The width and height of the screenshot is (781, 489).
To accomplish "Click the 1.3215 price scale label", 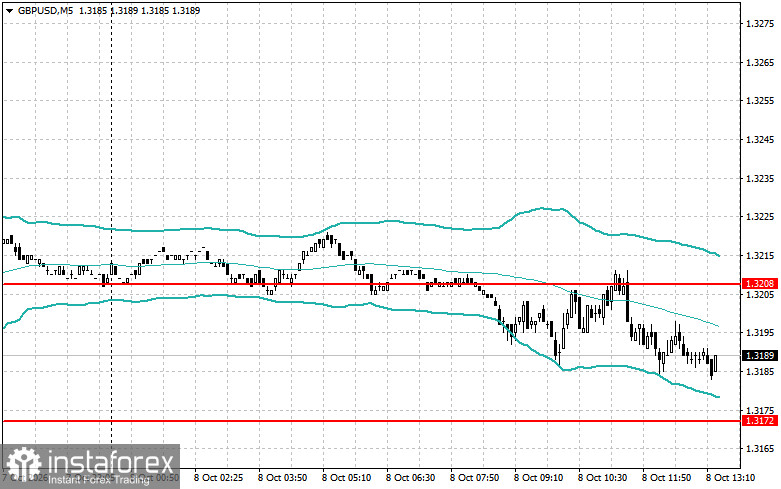I will tap(760, 255).
